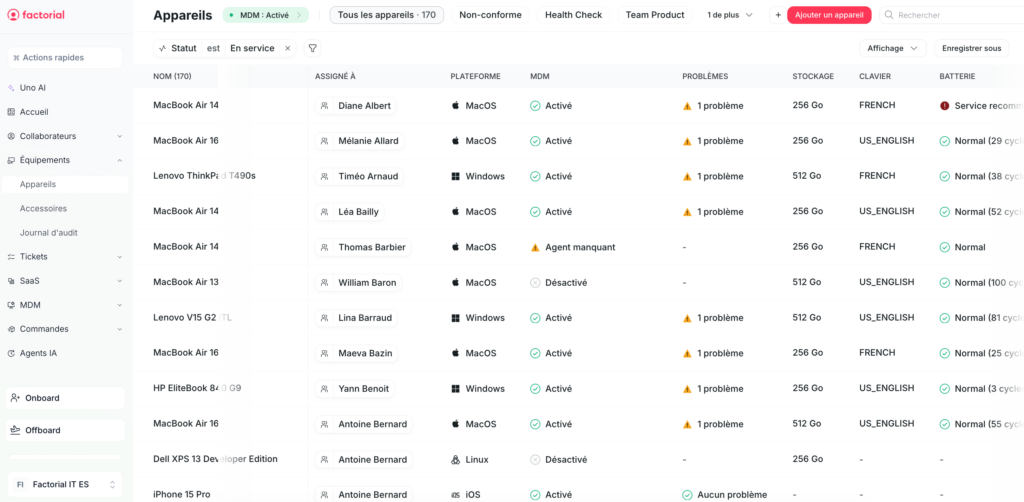Click the red battery alert in Diane Albert's row
This screenshot has width=1024, height=502.
pyautogui.click(x=944, y=106)
